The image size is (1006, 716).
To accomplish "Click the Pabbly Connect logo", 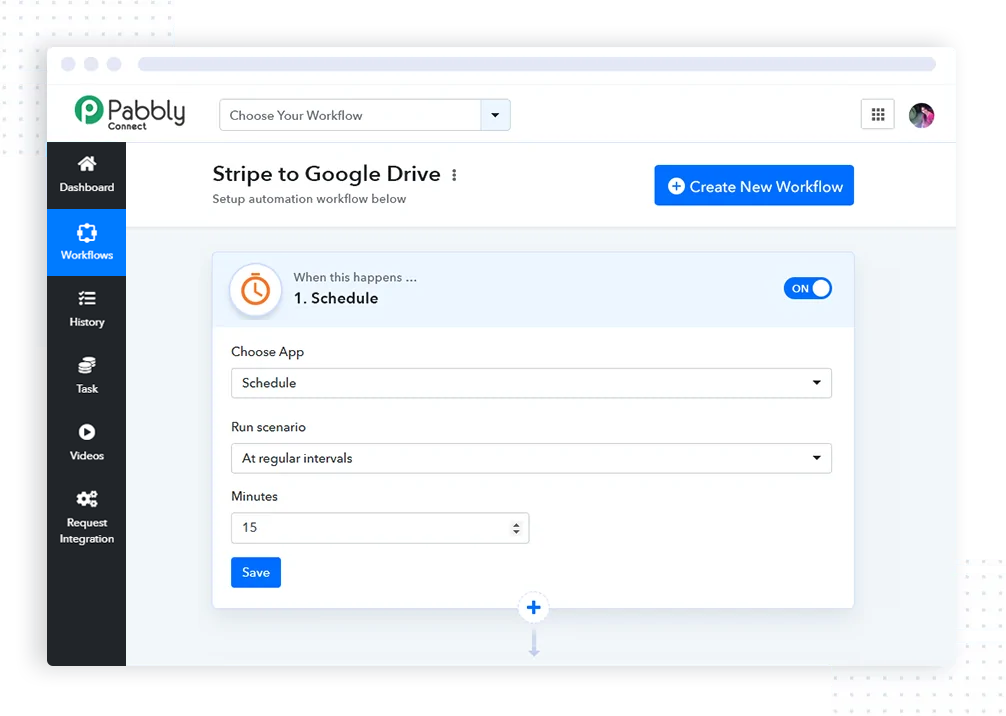I will click(x=130, y=113).
